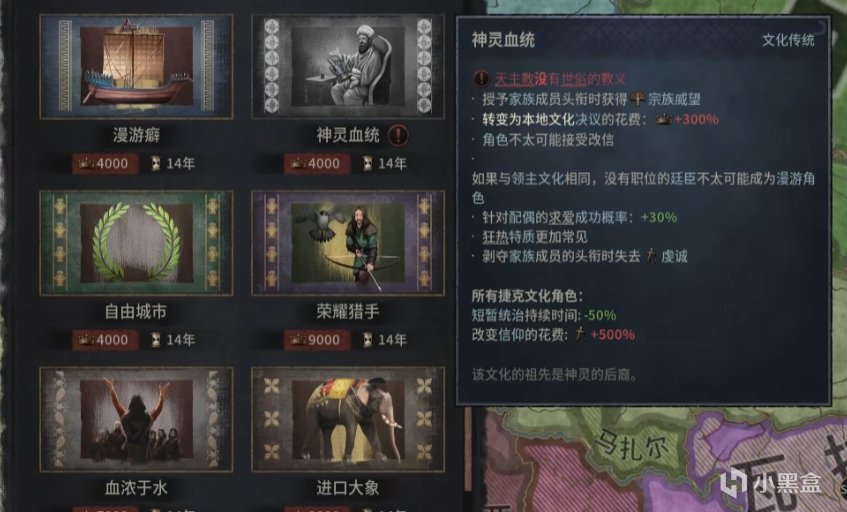Click the red warning icon beside 神灵血统

(398, 135)
